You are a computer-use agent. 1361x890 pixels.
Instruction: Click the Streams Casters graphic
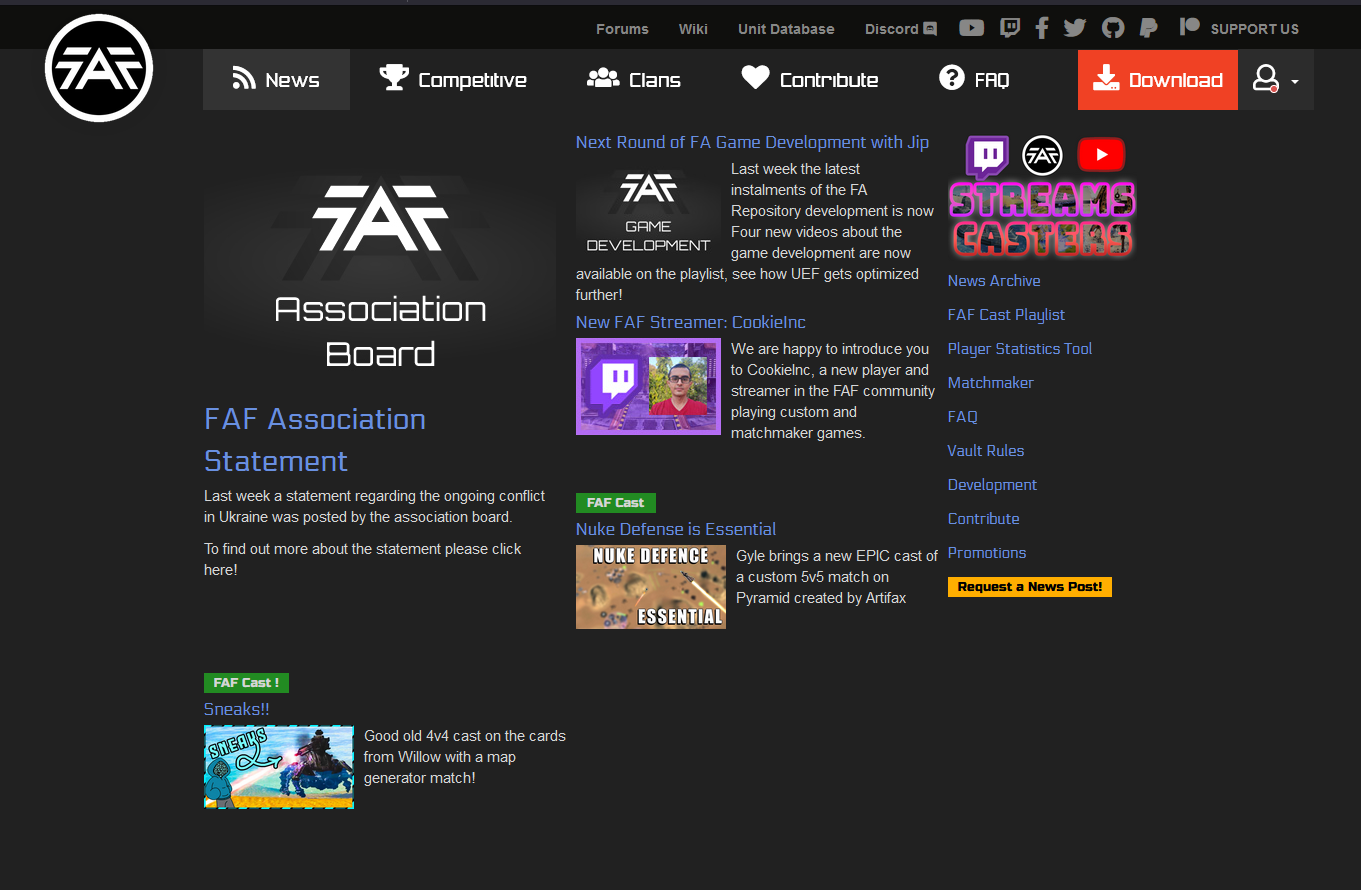[x=1043, y=220]
